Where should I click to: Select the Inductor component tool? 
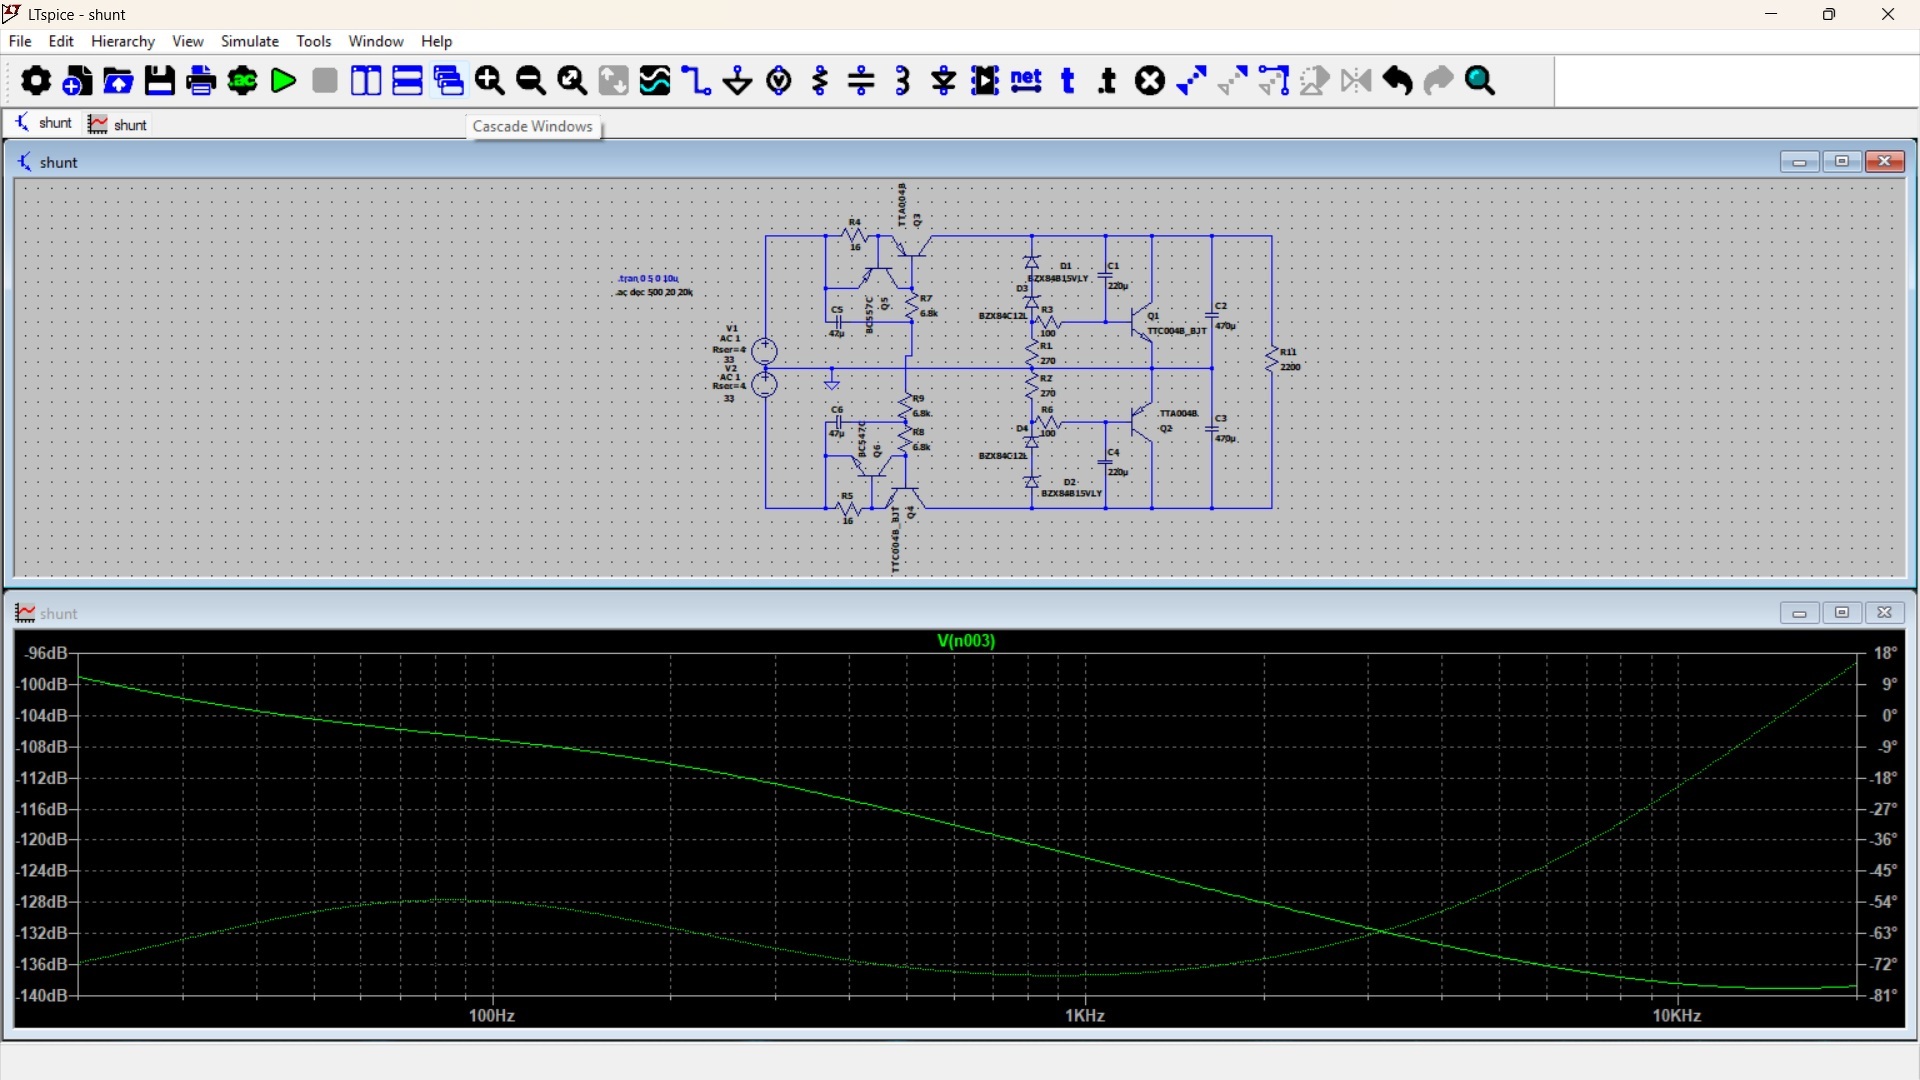point(903,81)
